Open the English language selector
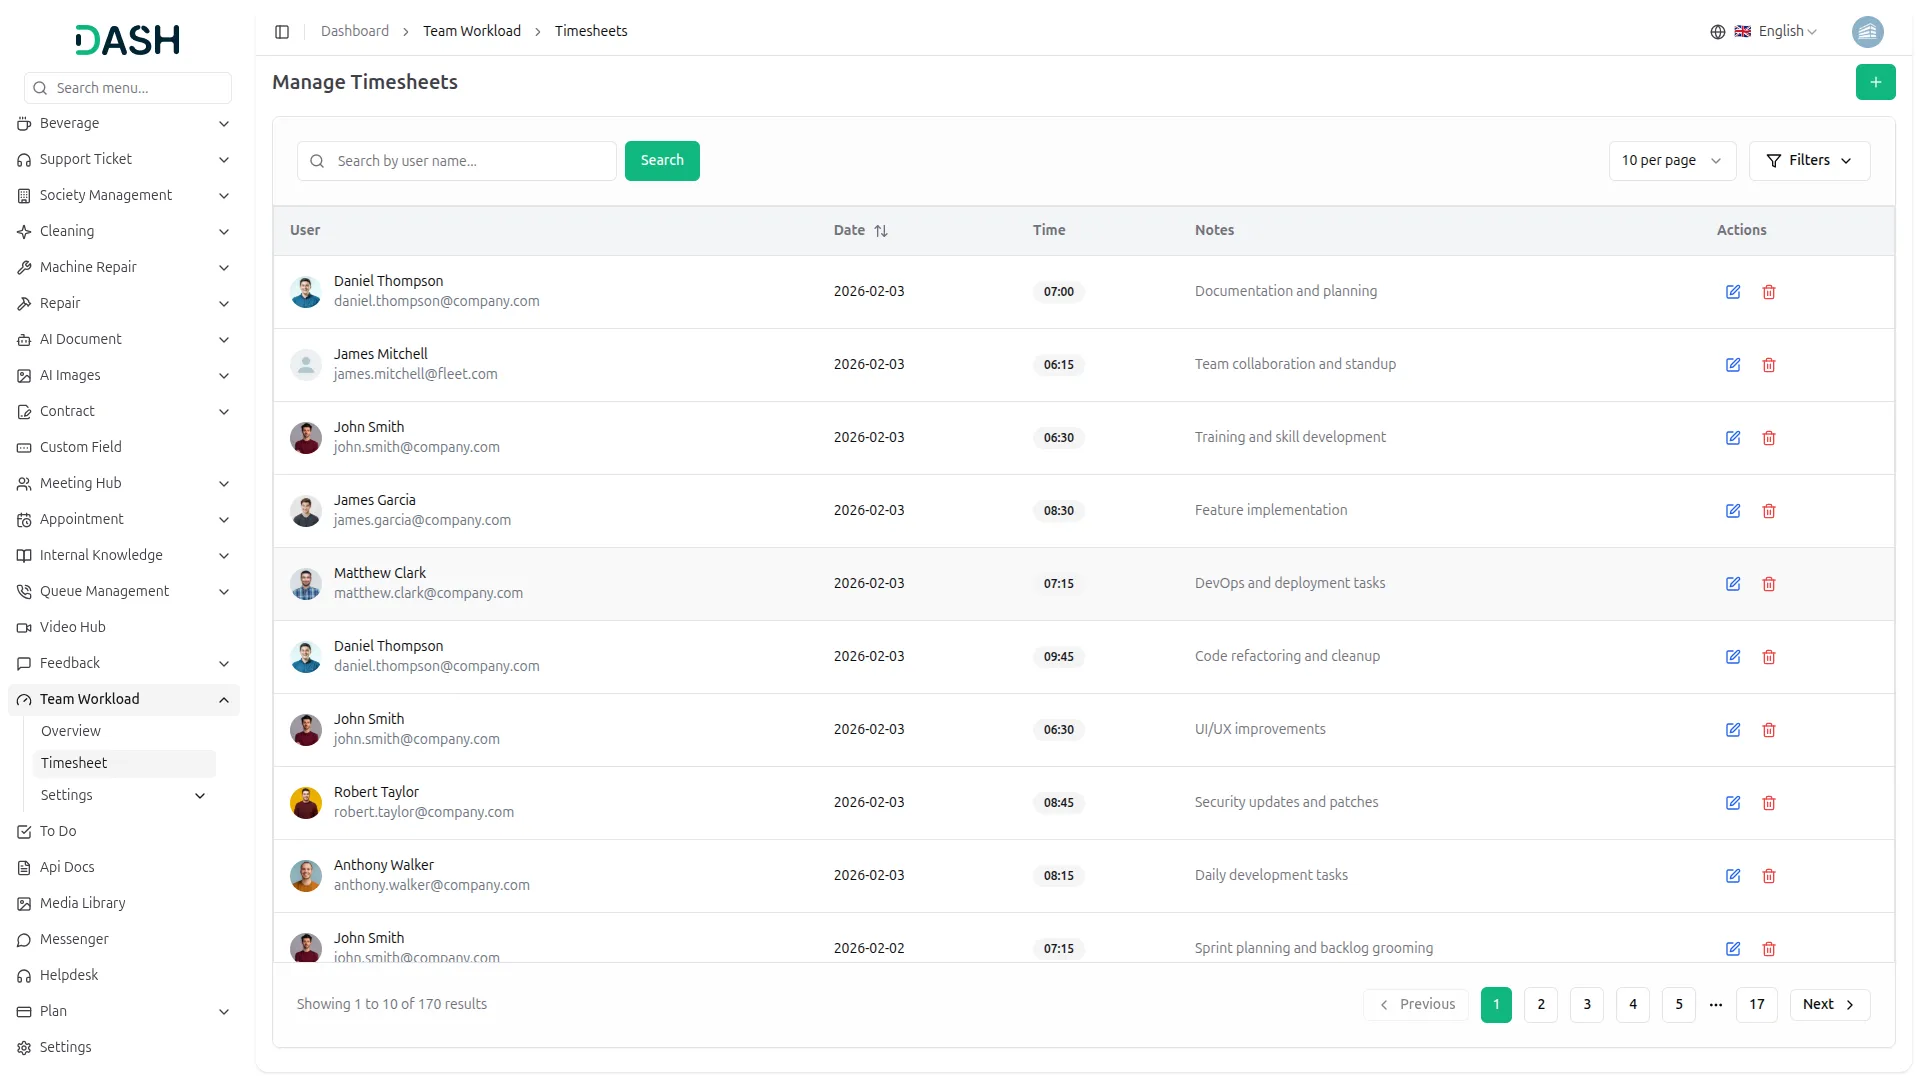This screenshot has height=1080, width=1920. [1764, 32]
